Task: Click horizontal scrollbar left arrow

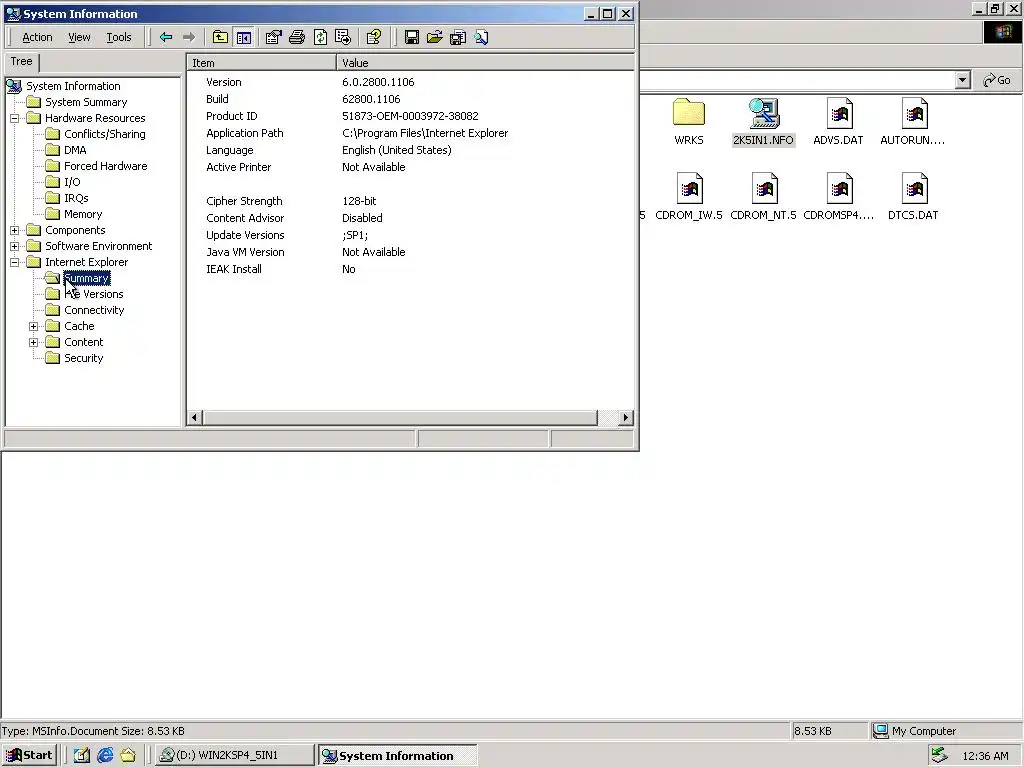Action: pos(195,417)
